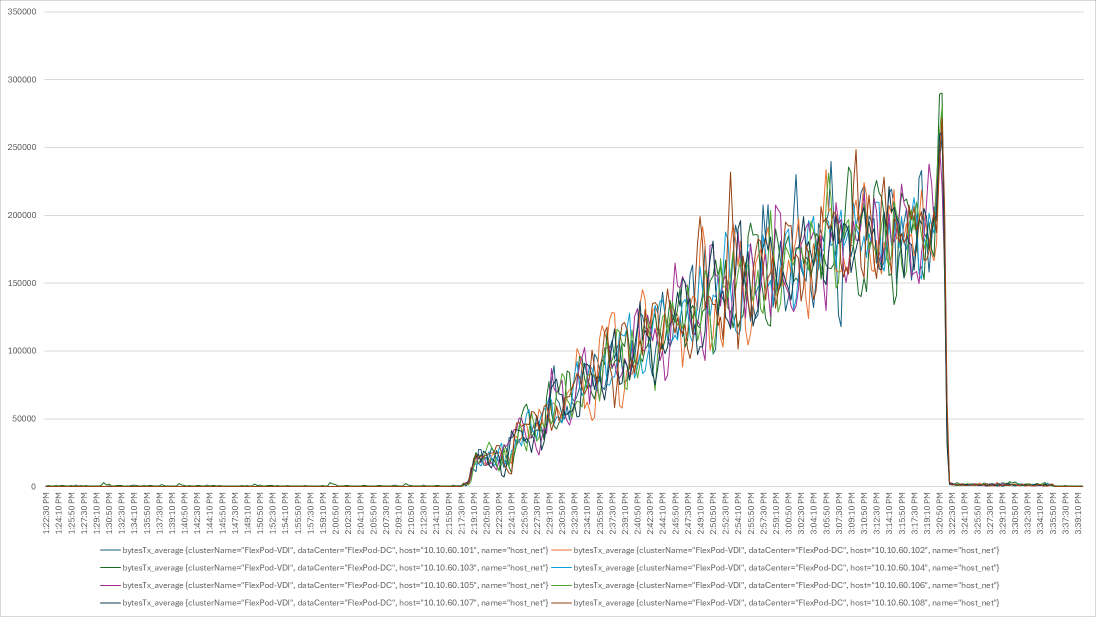Screen dimensions: 1096x617
Task: Select the legend label for host "10.10.60.103"
Action: pyautogui.click(x=335, y=568)
